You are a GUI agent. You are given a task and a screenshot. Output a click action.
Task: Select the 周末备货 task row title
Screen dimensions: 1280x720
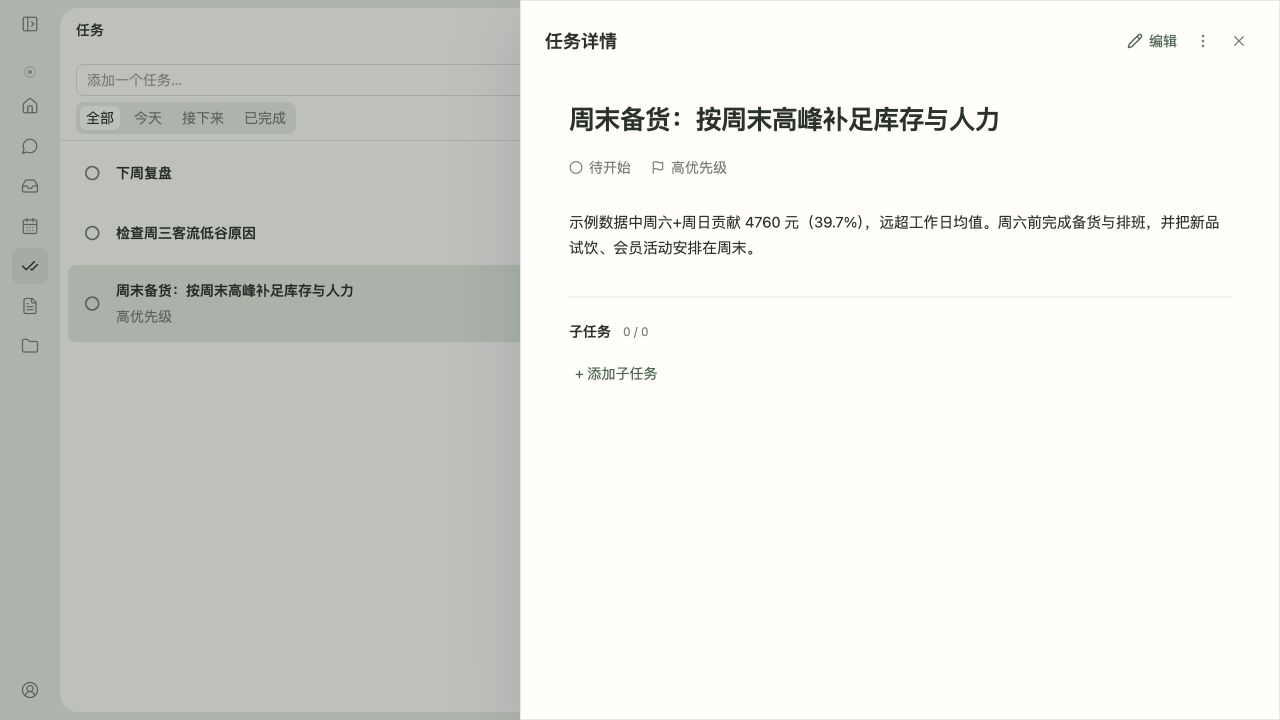click(234, 291)
